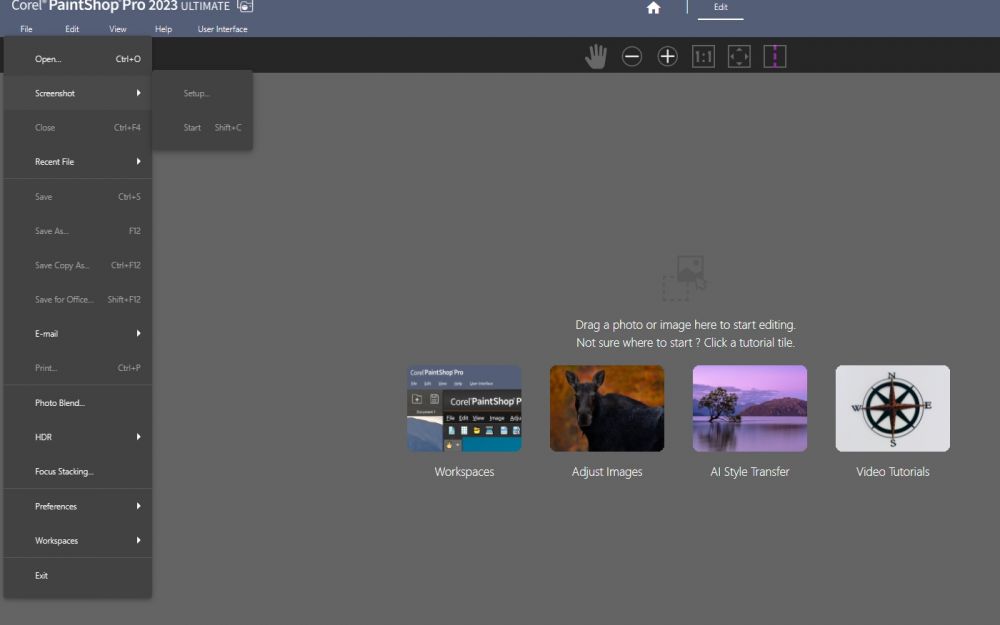Open the Preferences submenu
Image resolution: width=1000 pixels, height=625 pixels.
click(78, 507)
